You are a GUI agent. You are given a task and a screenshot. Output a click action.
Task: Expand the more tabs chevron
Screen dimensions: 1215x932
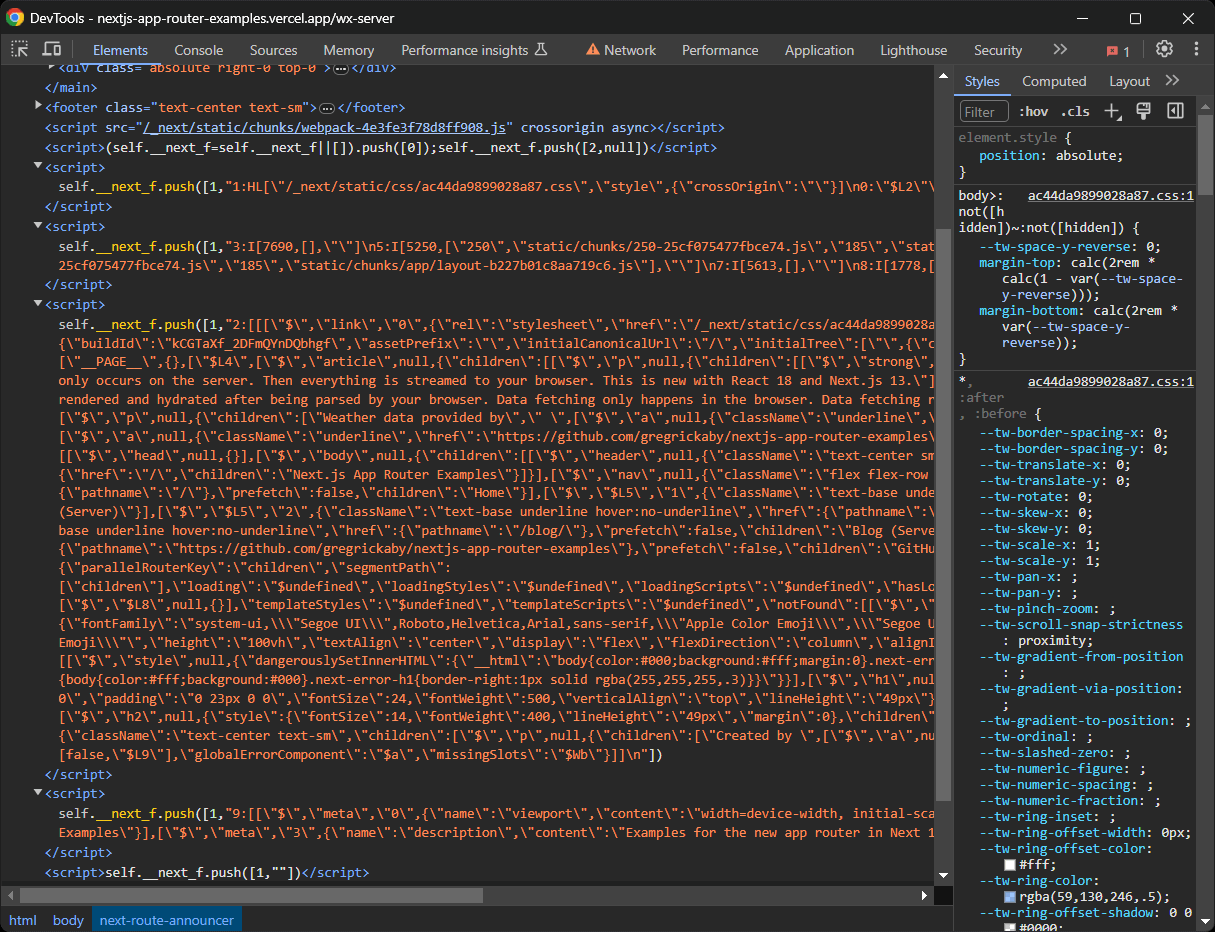click(1060, 48)
